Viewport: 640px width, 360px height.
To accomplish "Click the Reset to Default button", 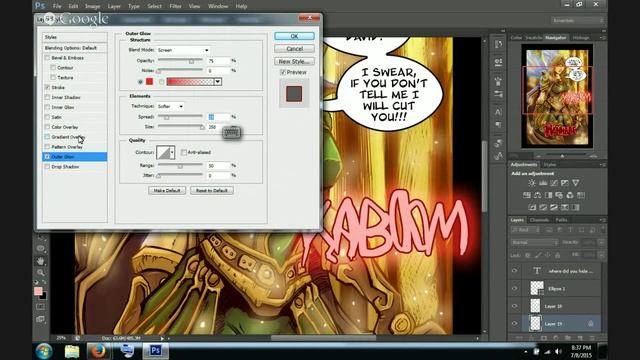I will pyautogui.click(x=211, y=191).
